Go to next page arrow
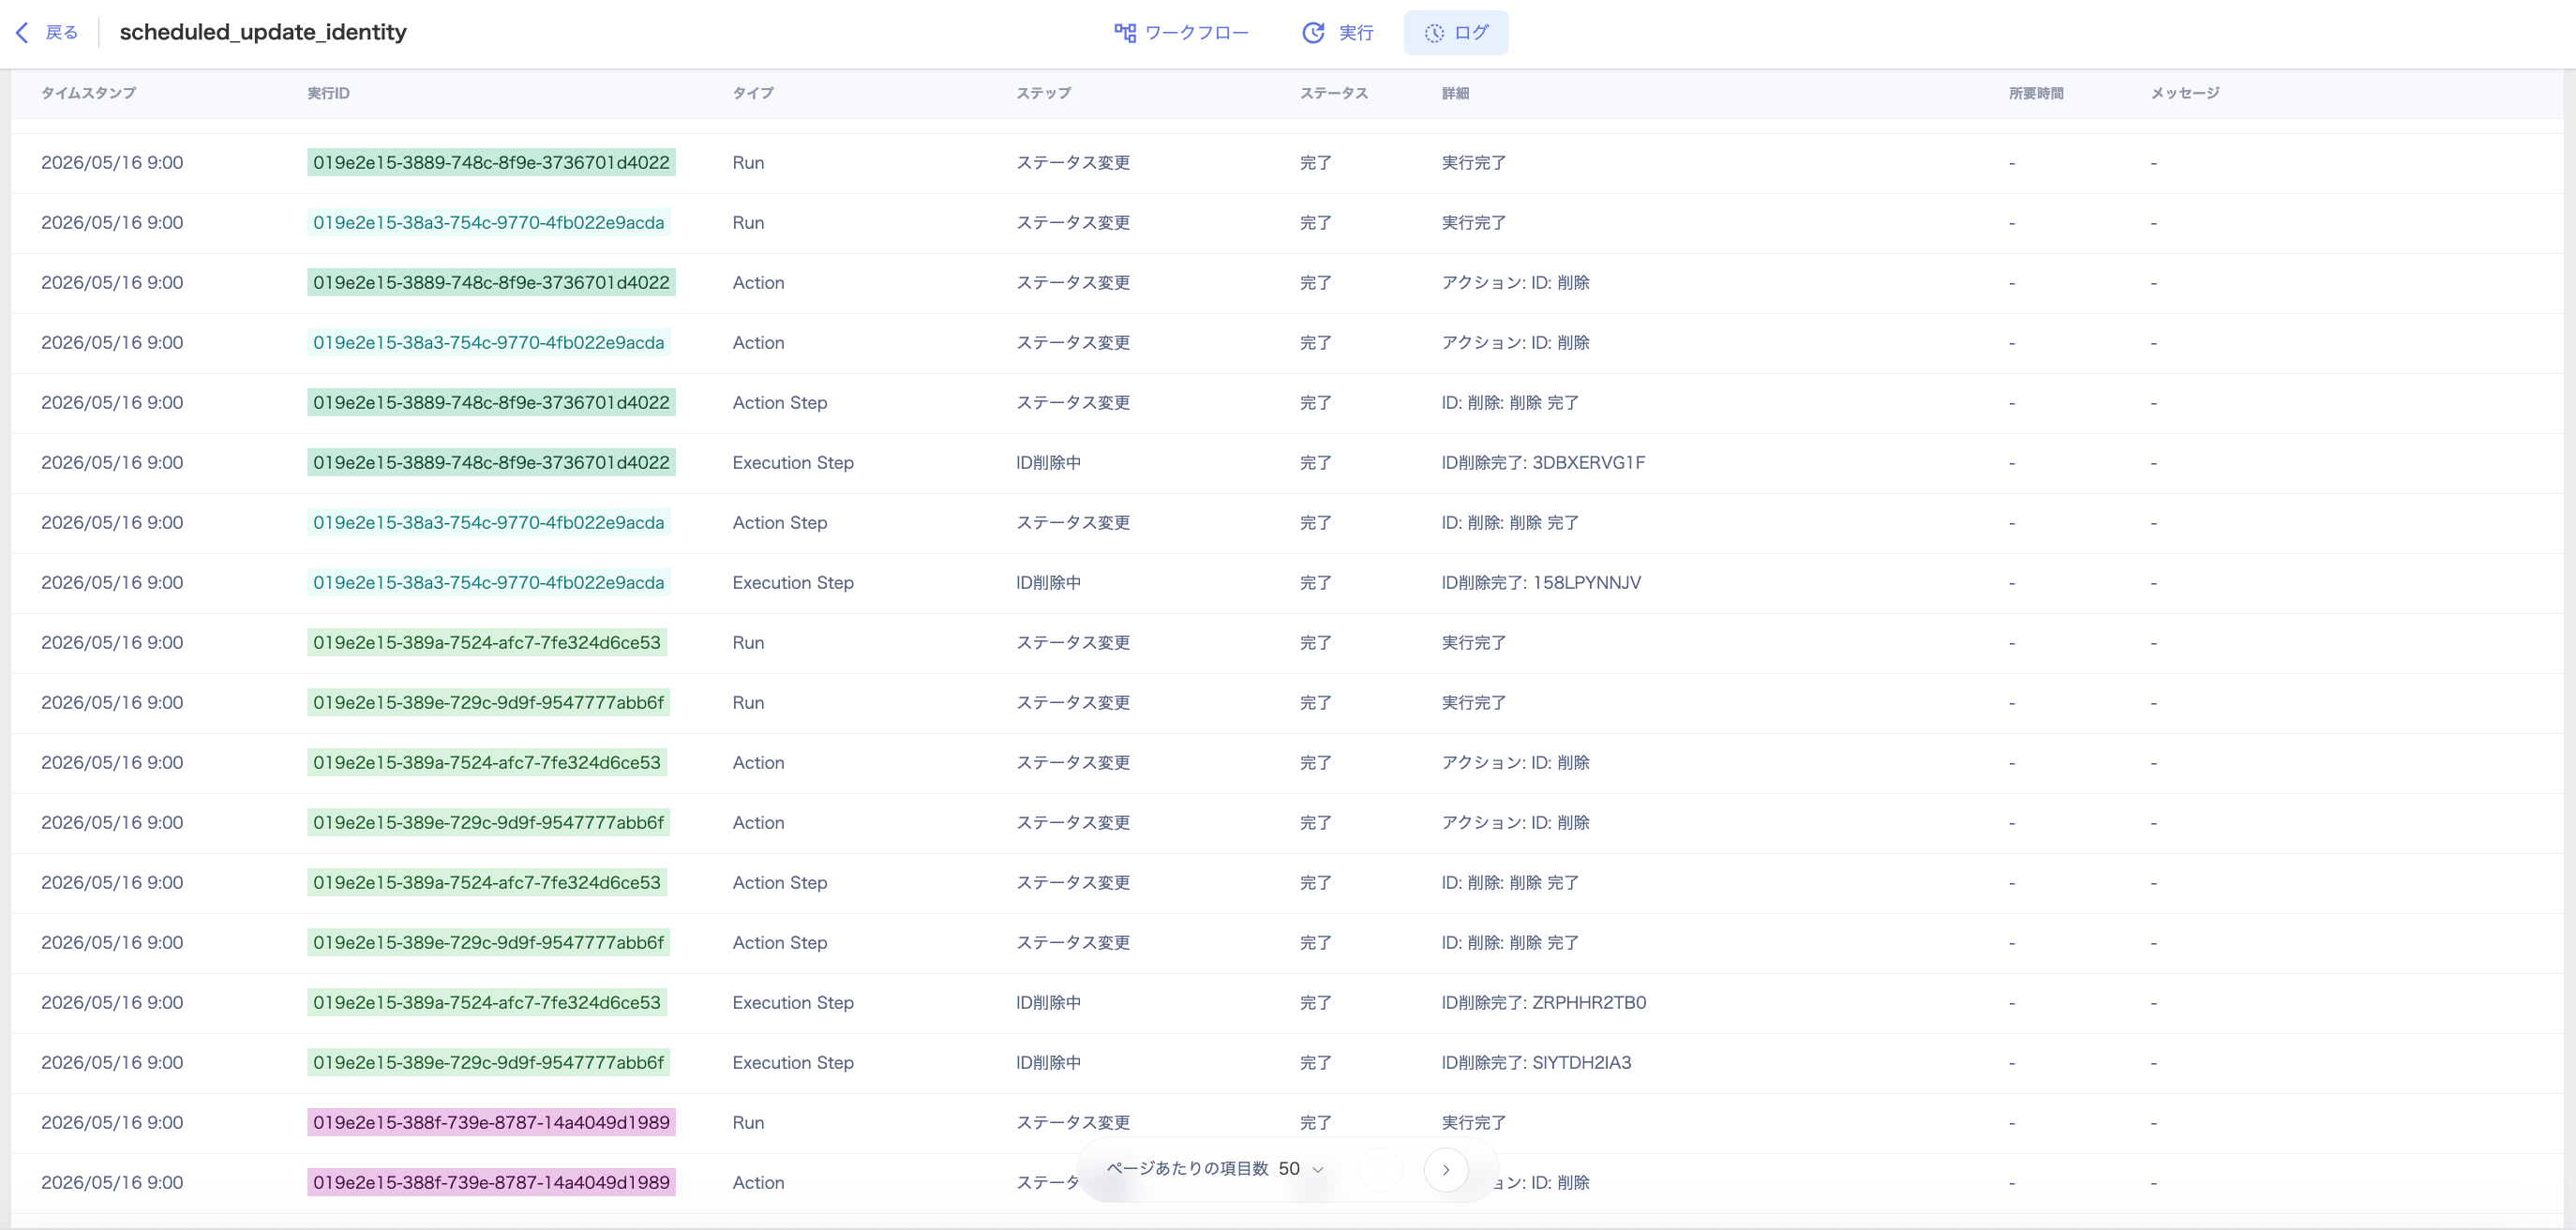 pyautogui.click(x=1446, y=1170)
